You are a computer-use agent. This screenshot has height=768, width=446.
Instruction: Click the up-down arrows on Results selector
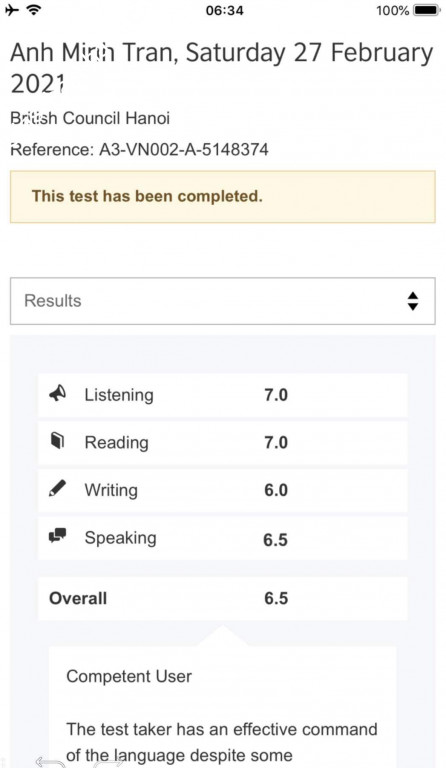(x=413, y=301)
